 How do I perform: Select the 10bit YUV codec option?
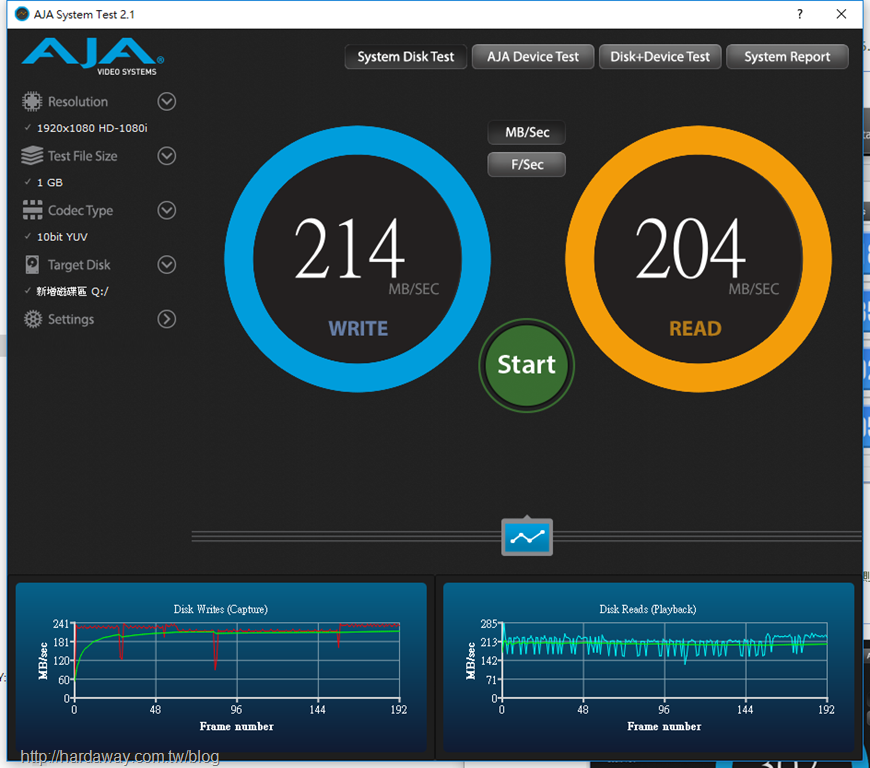(62, 237)
